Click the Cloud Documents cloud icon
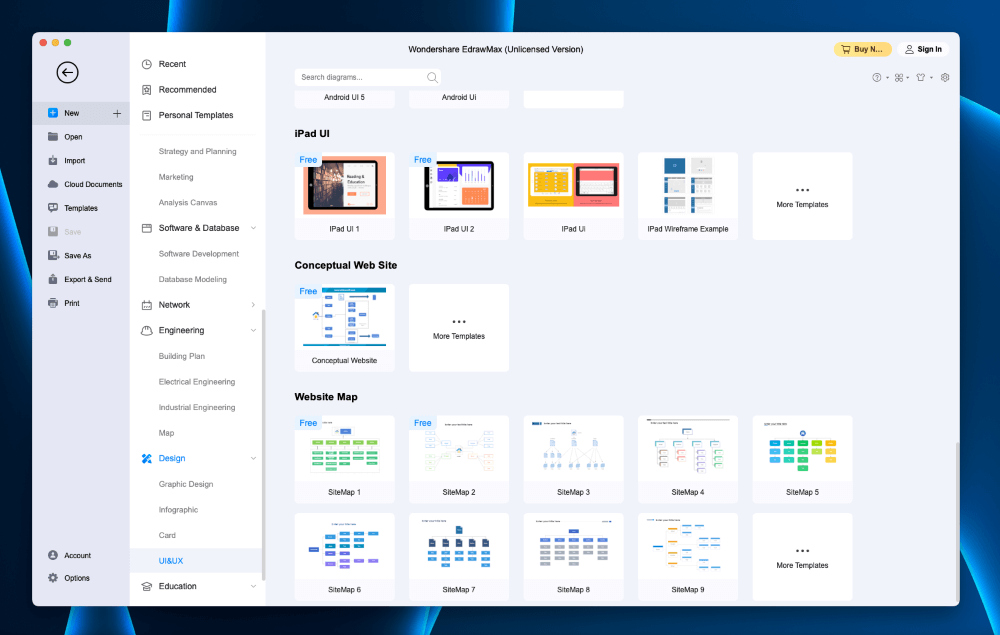 [53, 184]
